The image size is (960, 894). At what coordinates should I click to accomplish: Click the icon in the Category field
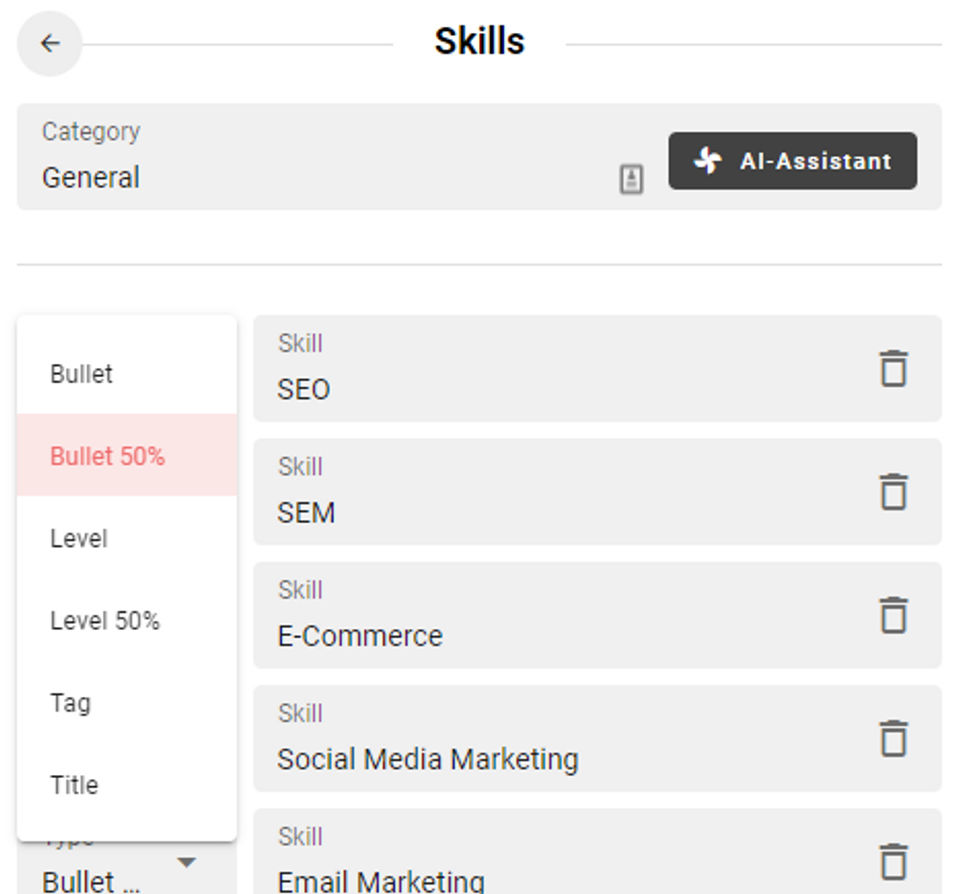[x=631, y=179]
